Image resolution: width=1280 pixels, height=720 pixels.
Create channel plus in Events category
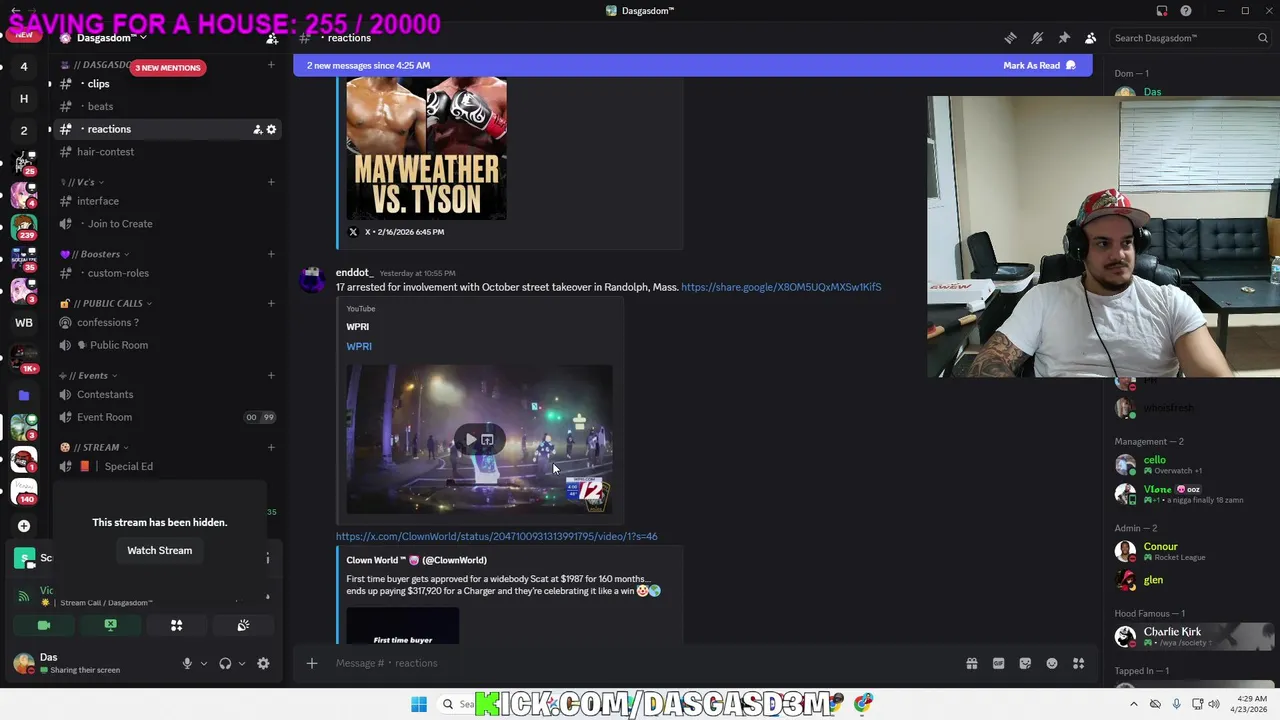click(271, 376)
